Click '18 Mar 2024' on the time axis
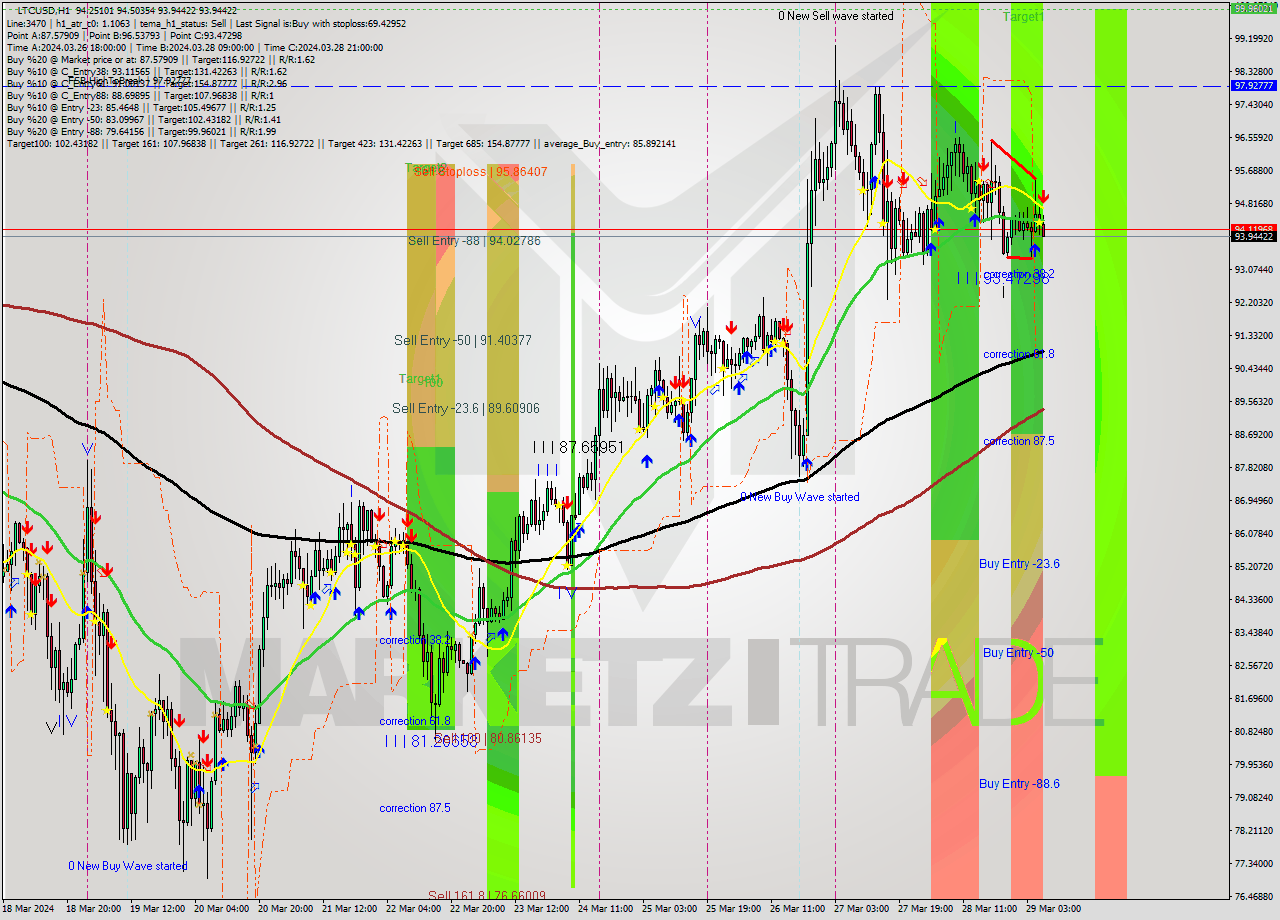 coord(27,909)
